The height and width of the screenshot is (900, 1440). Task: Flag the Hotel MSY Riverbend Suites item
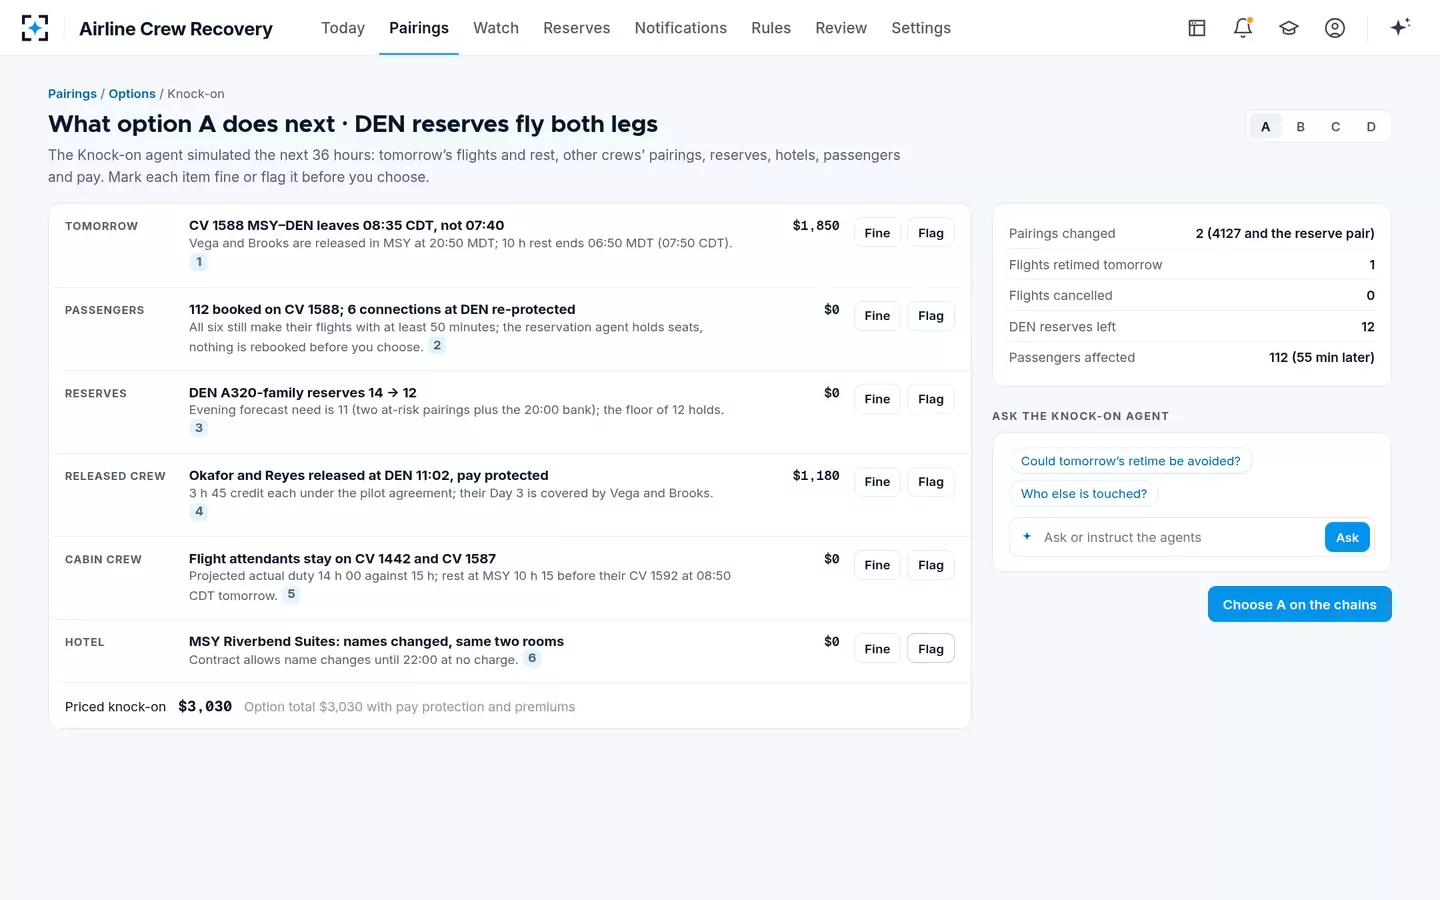click(931, 649)
